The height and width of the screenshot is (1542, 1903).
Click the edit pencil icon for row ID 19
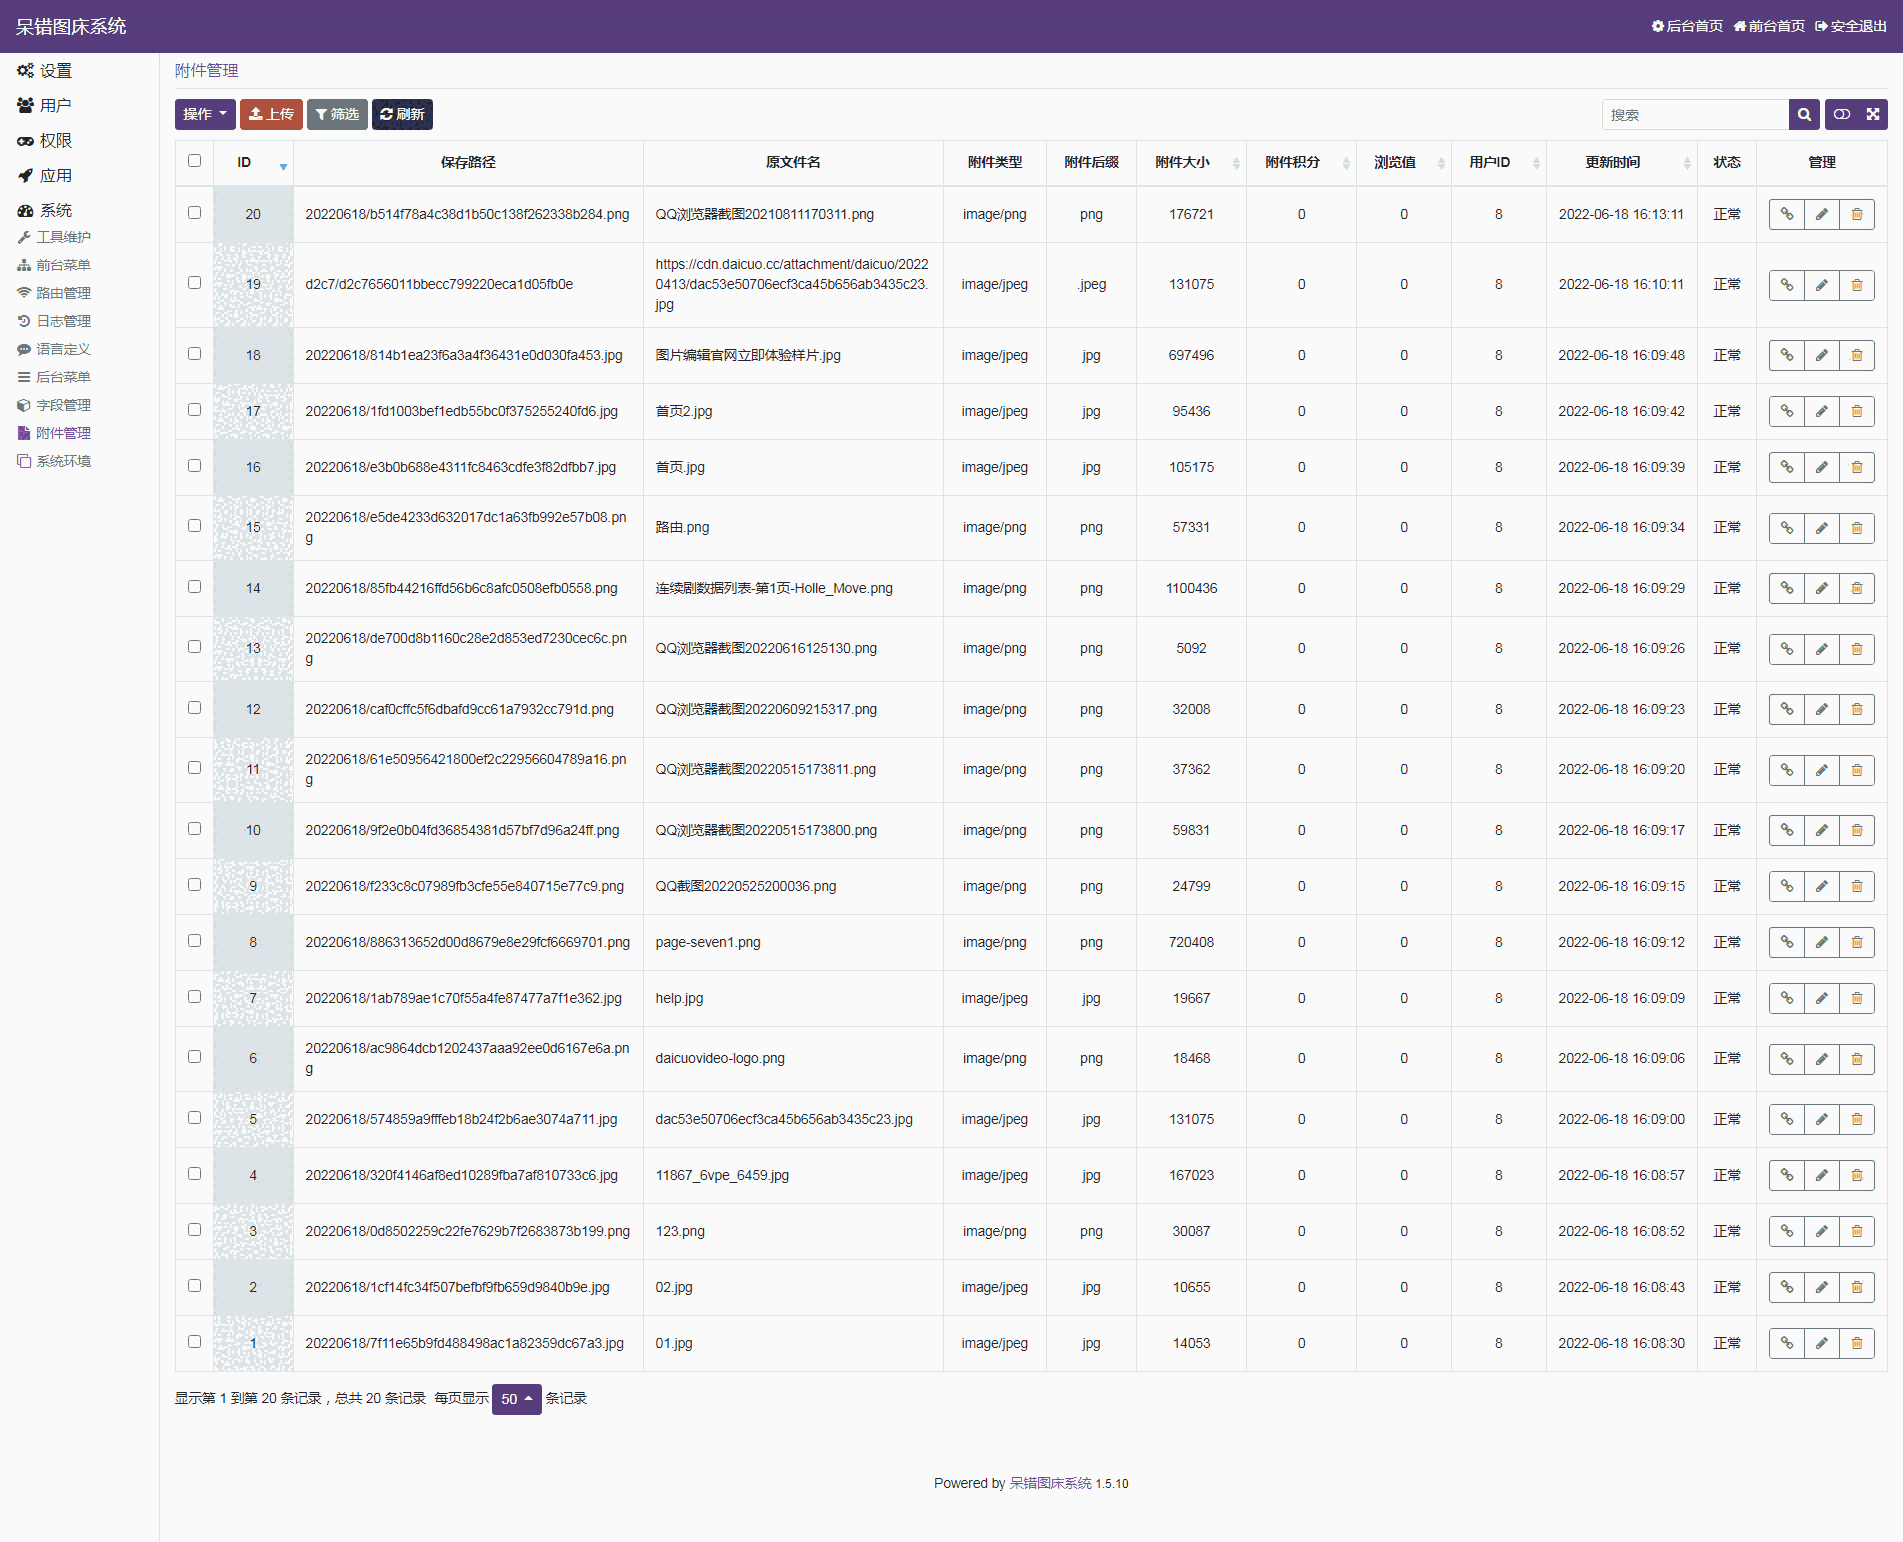(1822, 285)
